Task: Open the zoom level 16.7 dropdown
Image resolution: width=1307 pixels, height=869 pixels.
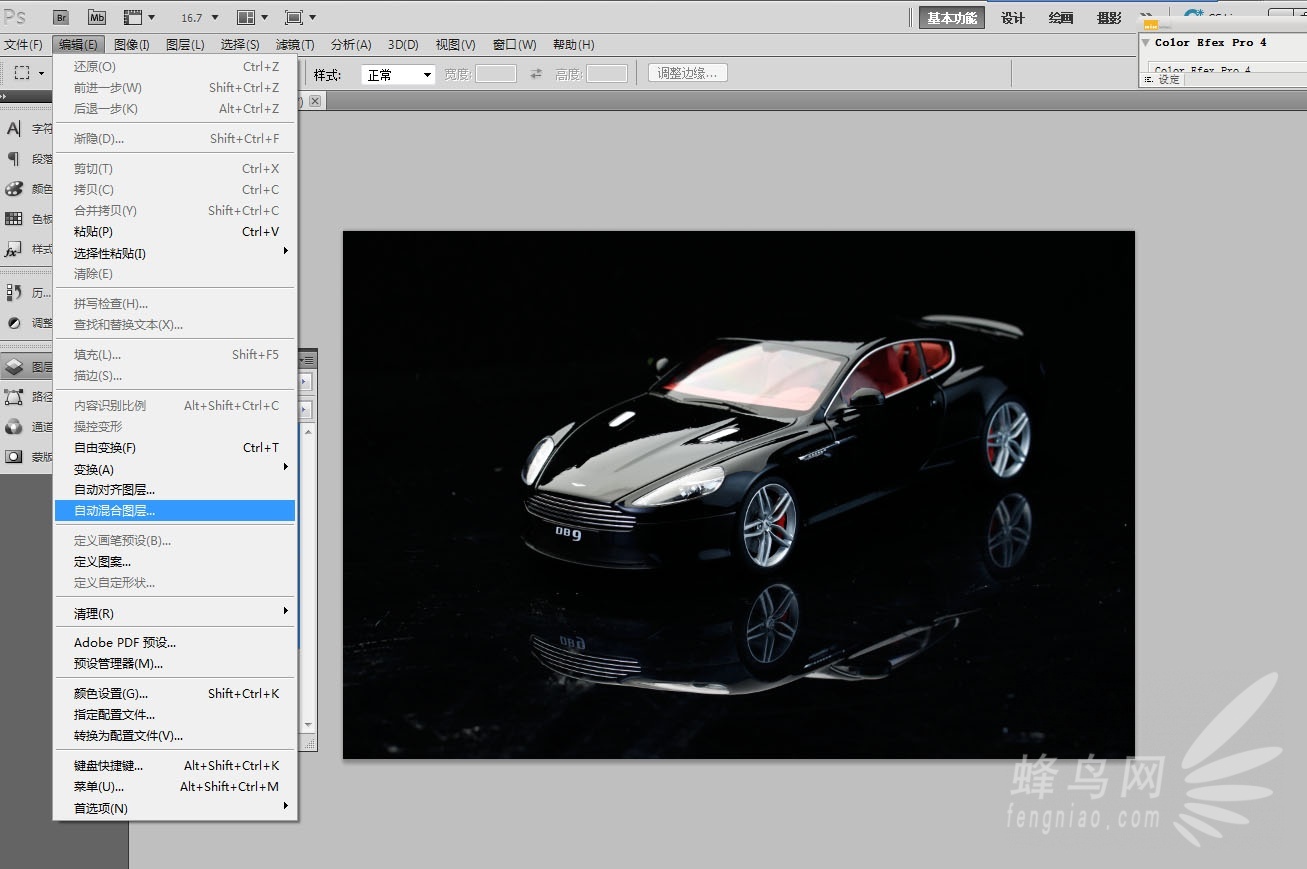Action: 199,17
